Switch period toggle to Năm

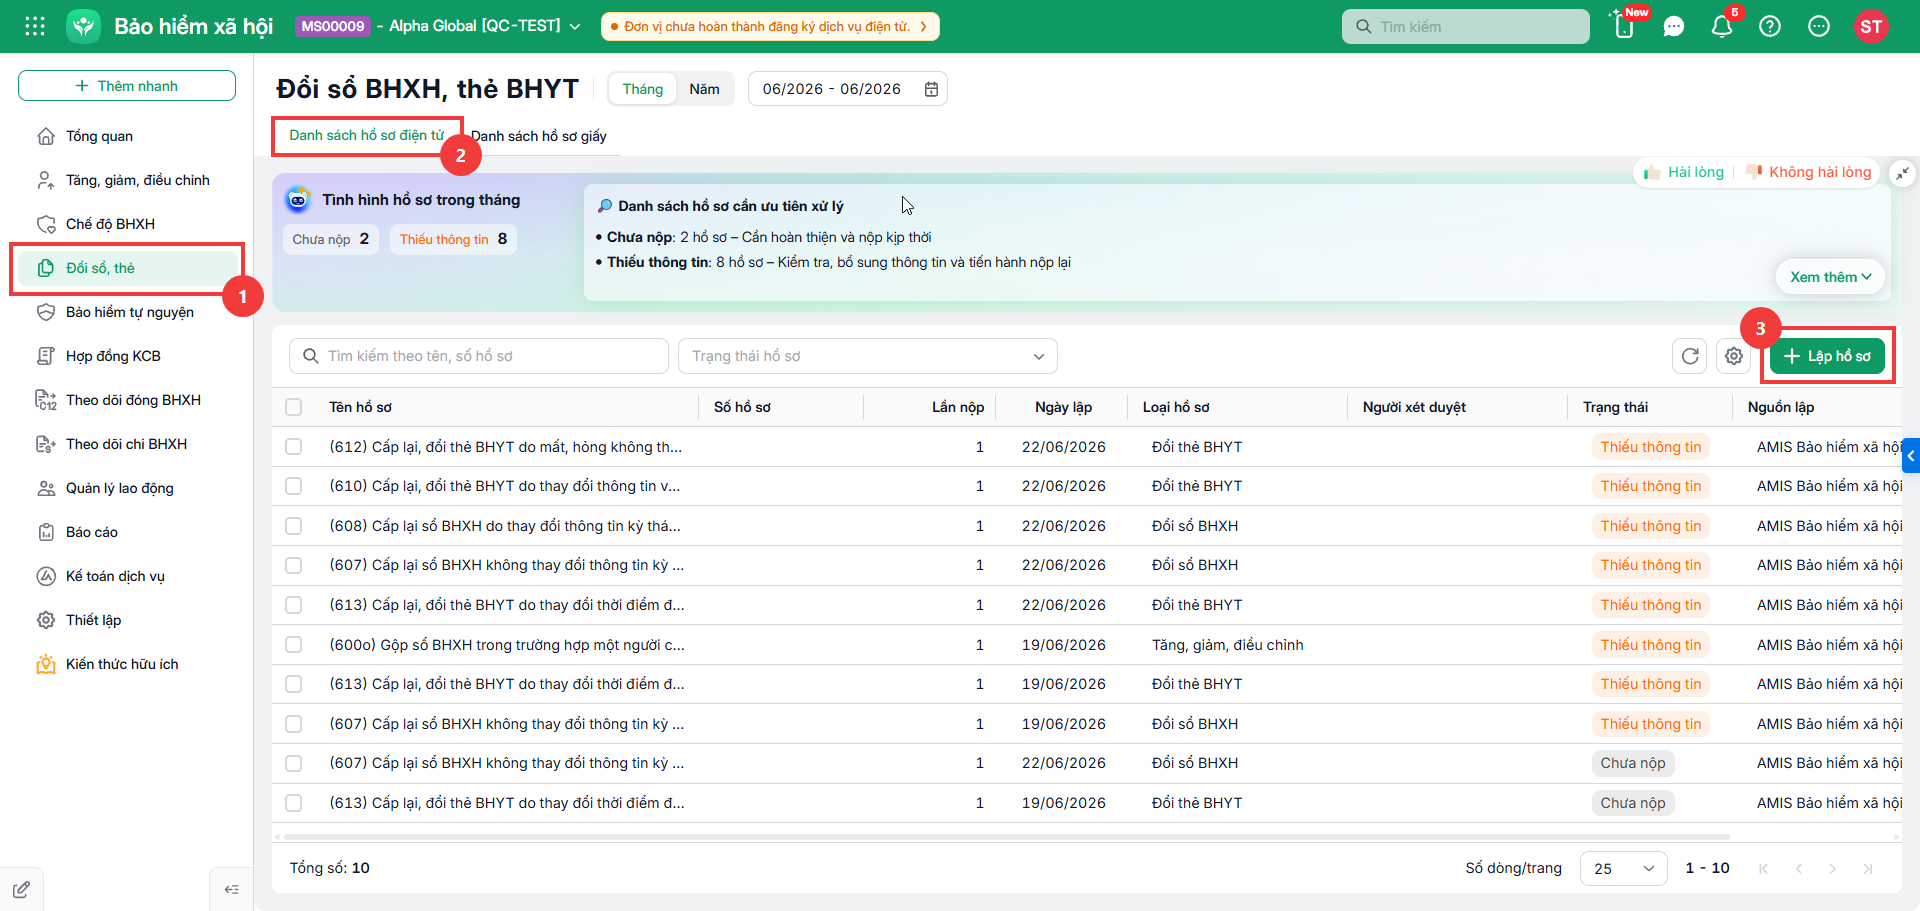pyautogui.click(x=704, y=89)
